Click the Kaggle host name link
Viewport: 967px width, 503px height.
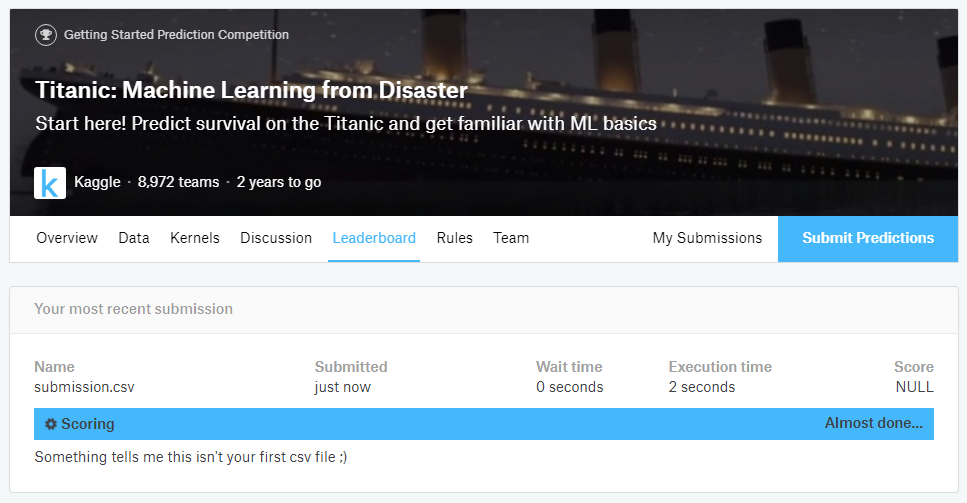97,182
